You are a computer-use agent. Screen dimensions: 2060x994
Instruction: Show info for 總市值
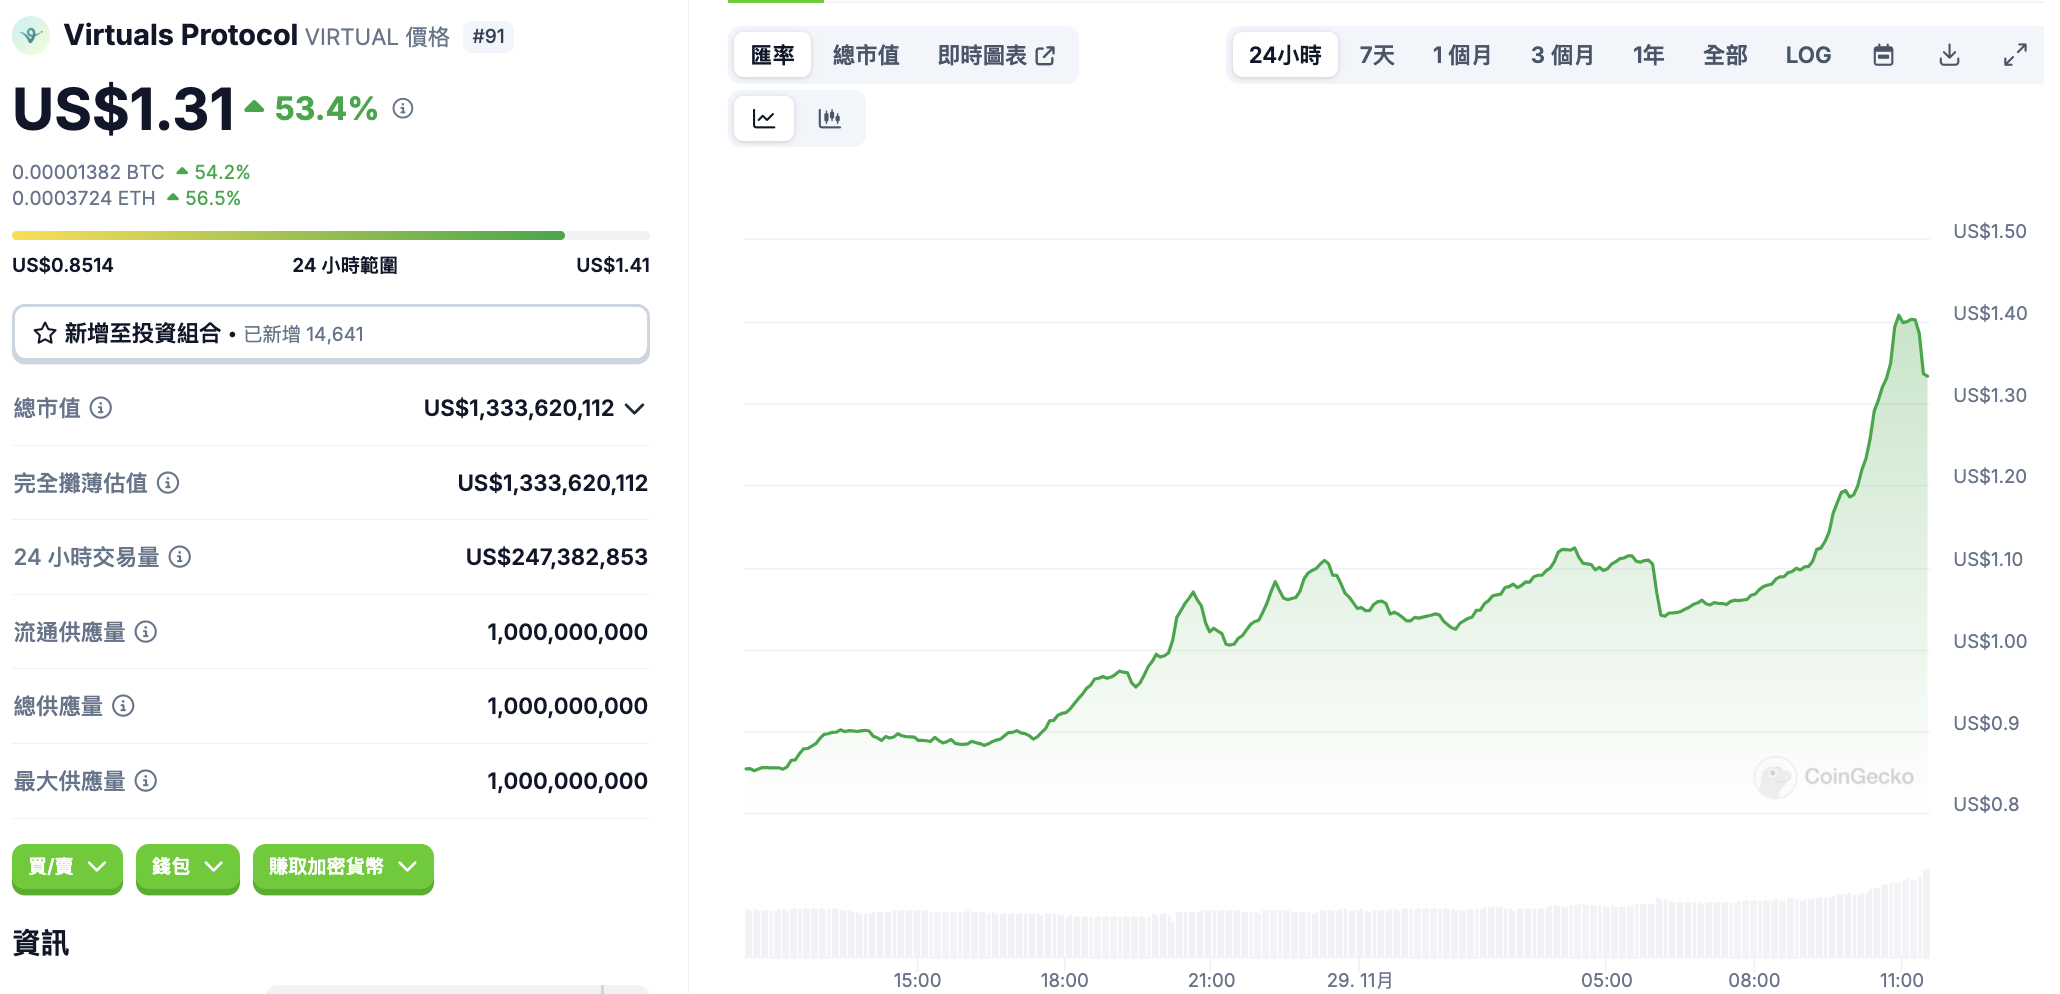[x=101, y=408]
